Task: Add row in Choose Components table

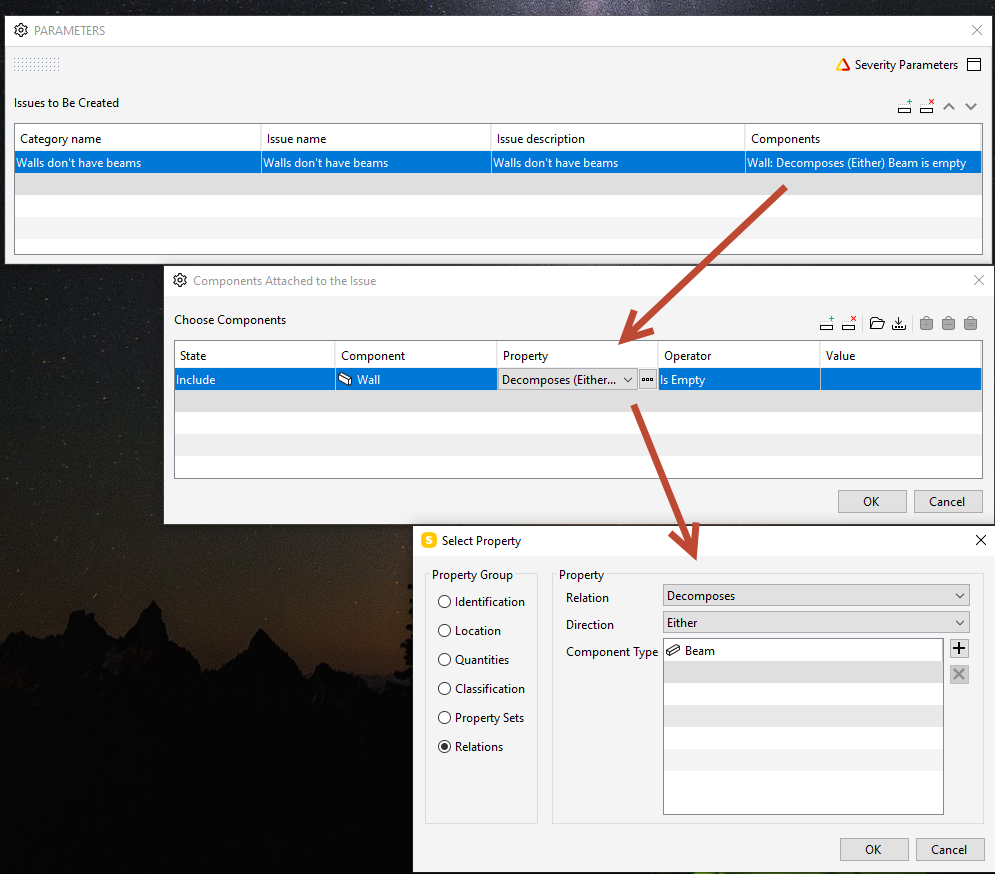Action: (827, 324)
